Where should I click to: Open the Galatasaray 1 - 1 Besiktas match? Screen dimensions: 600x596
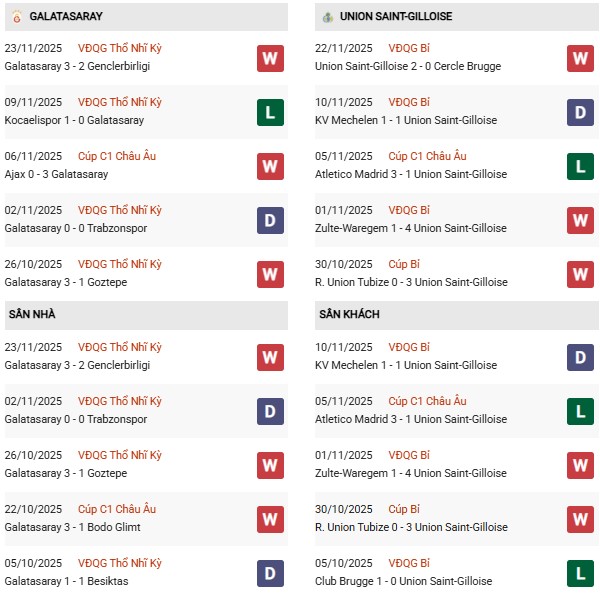pyautogui.click(x=66, y=581)
